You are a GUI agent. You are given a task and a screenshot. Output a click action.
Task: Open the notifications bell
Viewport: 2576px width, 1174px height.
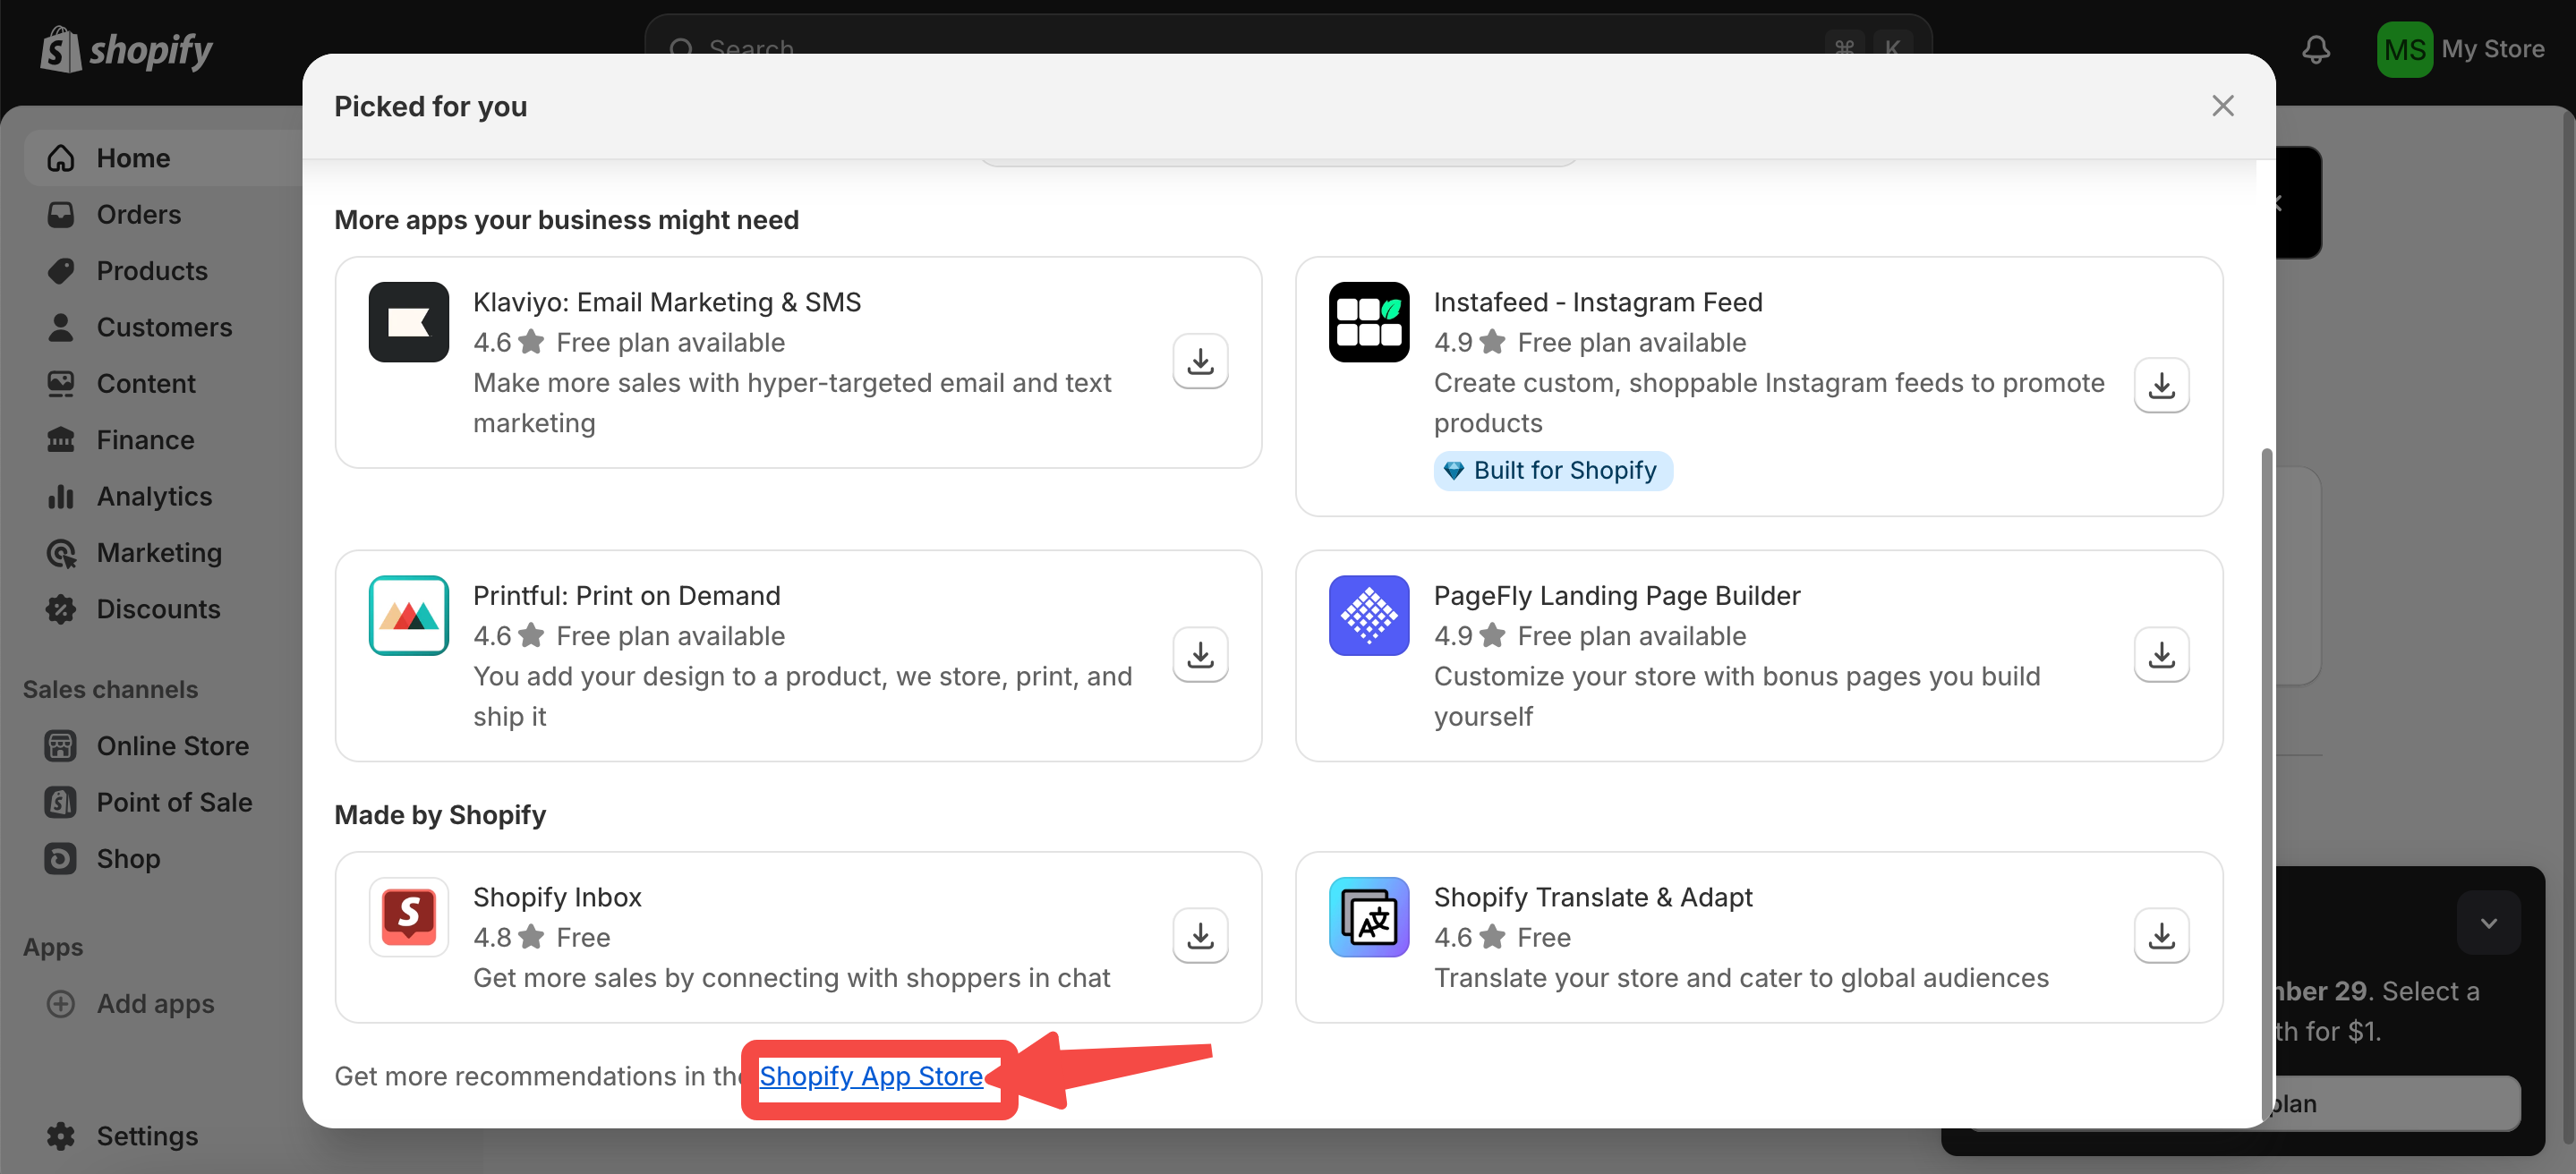(2316, 49)
